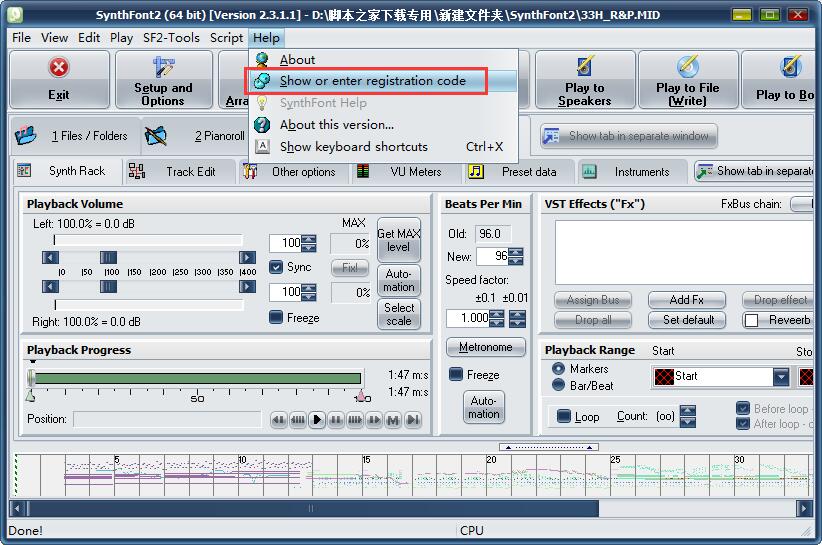Check the Reverb checkbox in VST Effects
The height and width of the screenshot is (545, 822).
[751, 320]
